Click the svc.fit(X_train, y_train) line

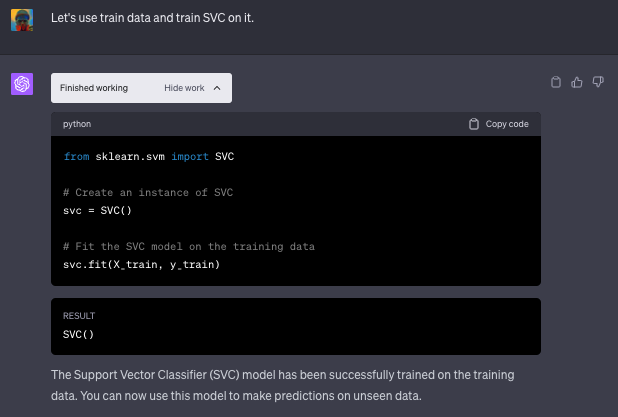click(140, 264)
